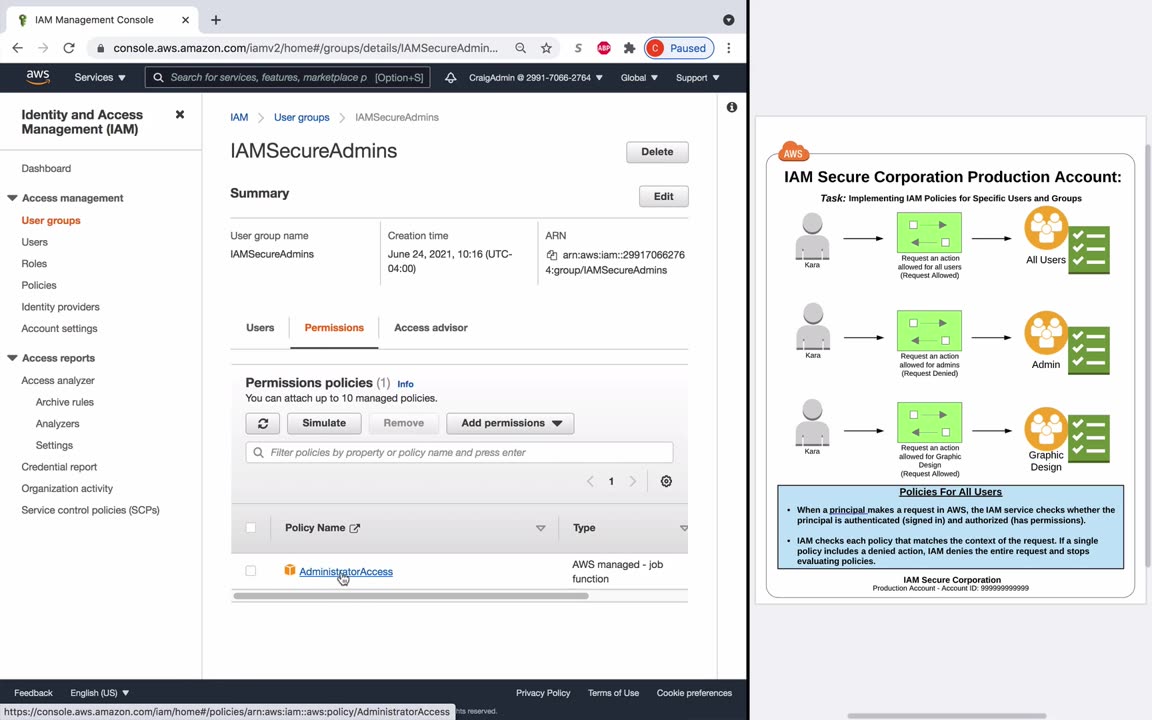Open the ABP adblock extension icon
The height and width of the screenshot is (720, 1152).
(x=604, y=48)
